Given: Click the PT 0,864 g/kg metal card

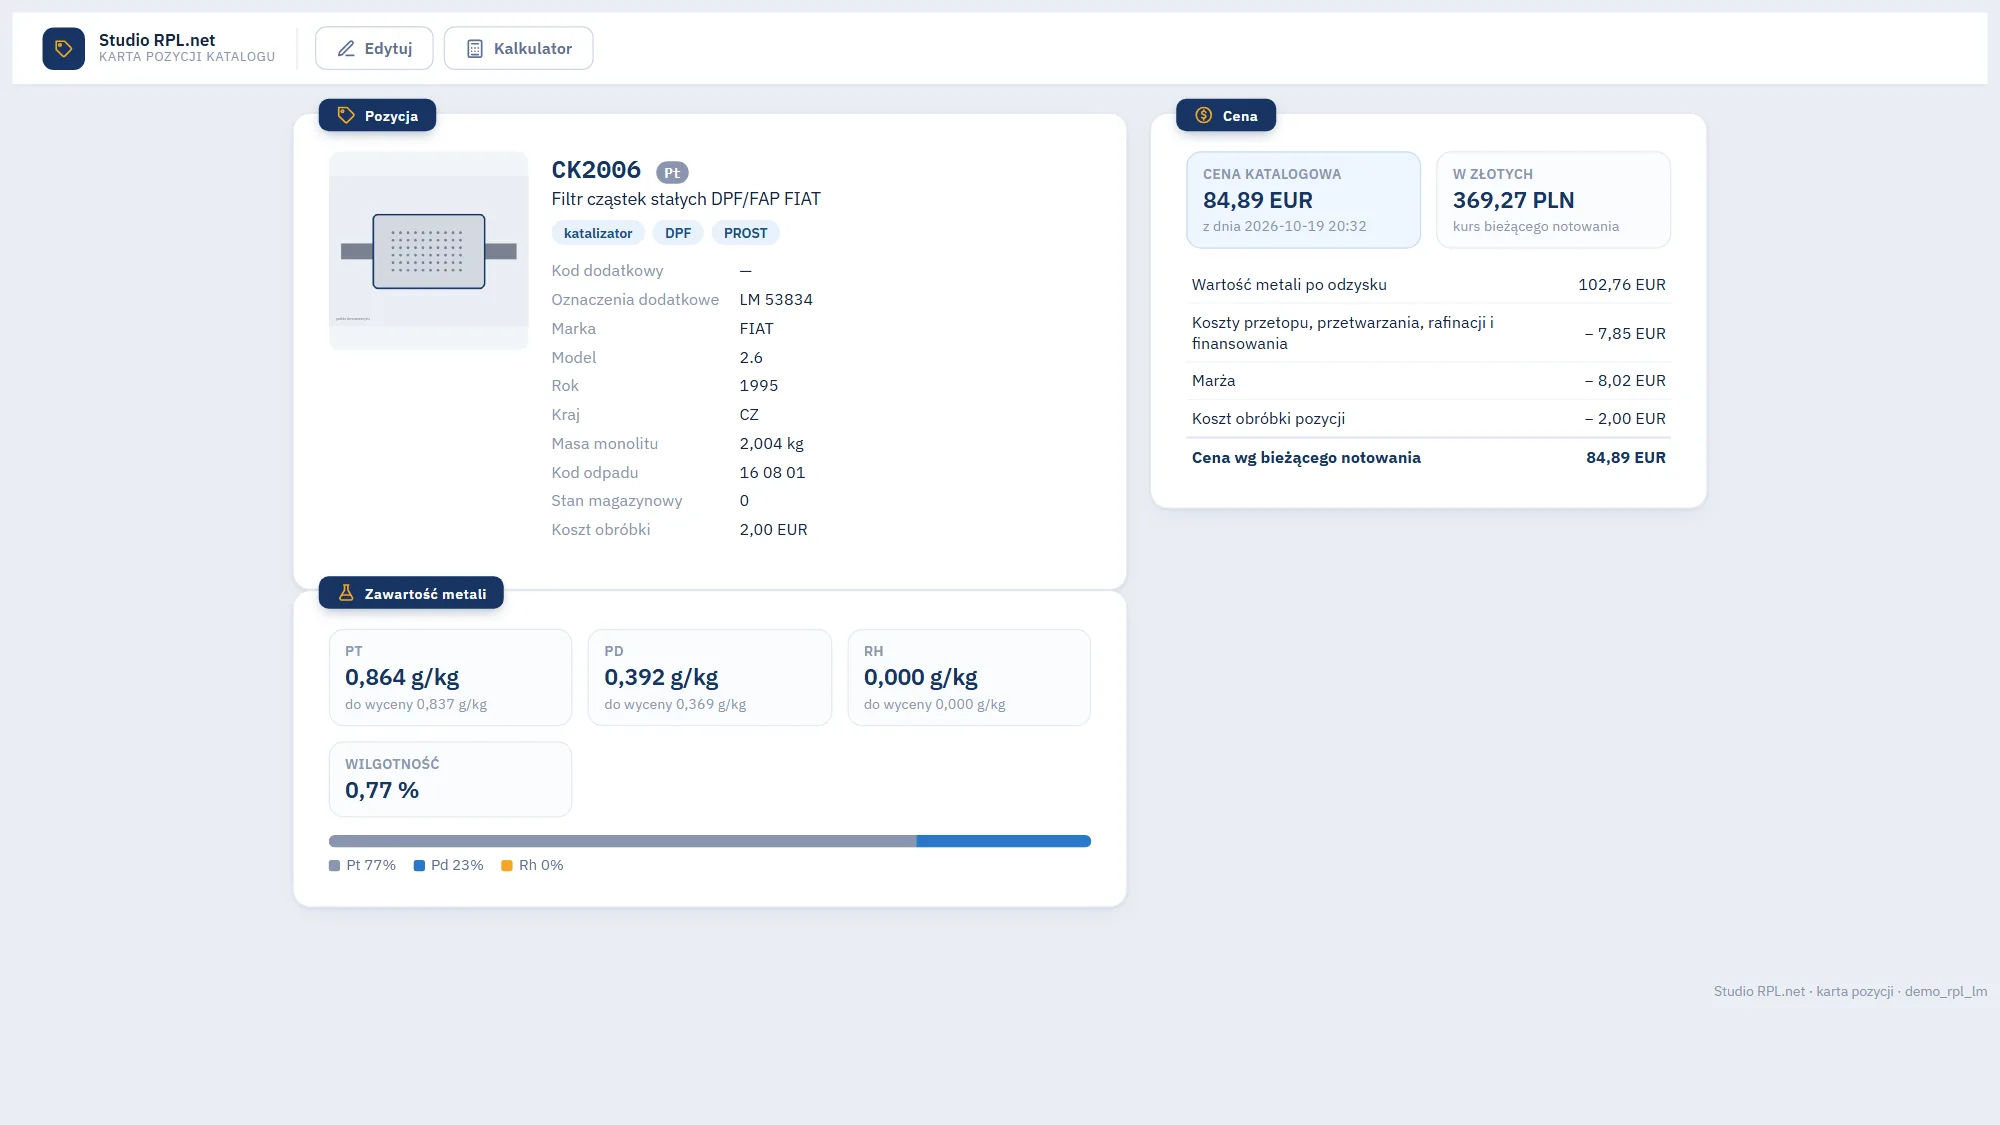Looking at the screenshot, I should coord(450,677).
